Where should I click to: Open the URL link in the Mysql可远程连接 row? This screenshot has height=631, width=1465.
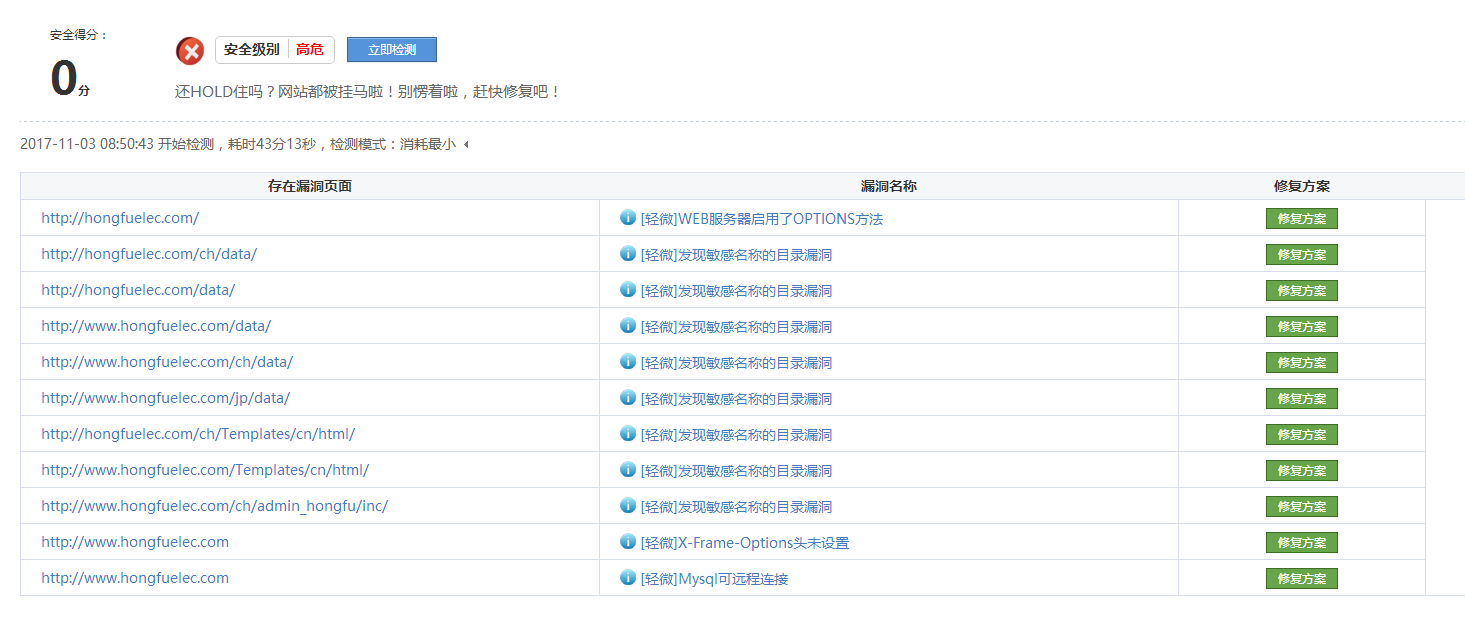coord(135,578)
